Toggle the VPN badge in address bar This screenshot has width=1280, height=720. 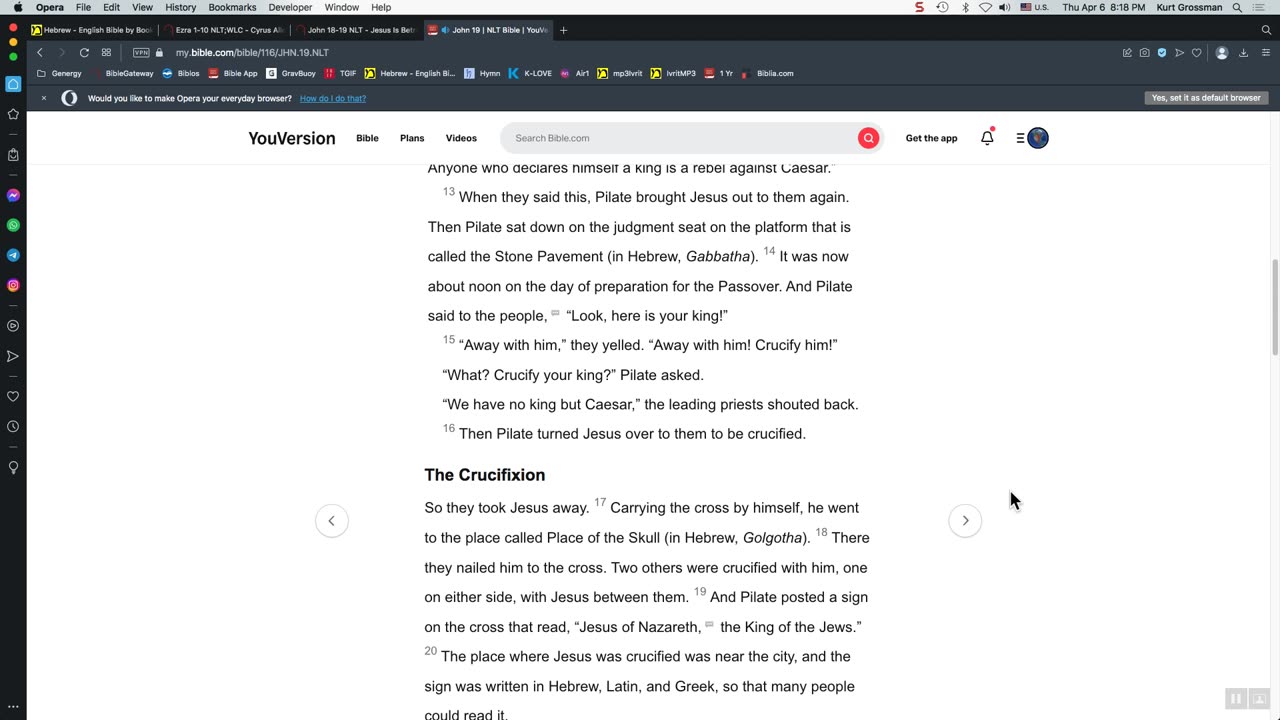coord(141,52)
